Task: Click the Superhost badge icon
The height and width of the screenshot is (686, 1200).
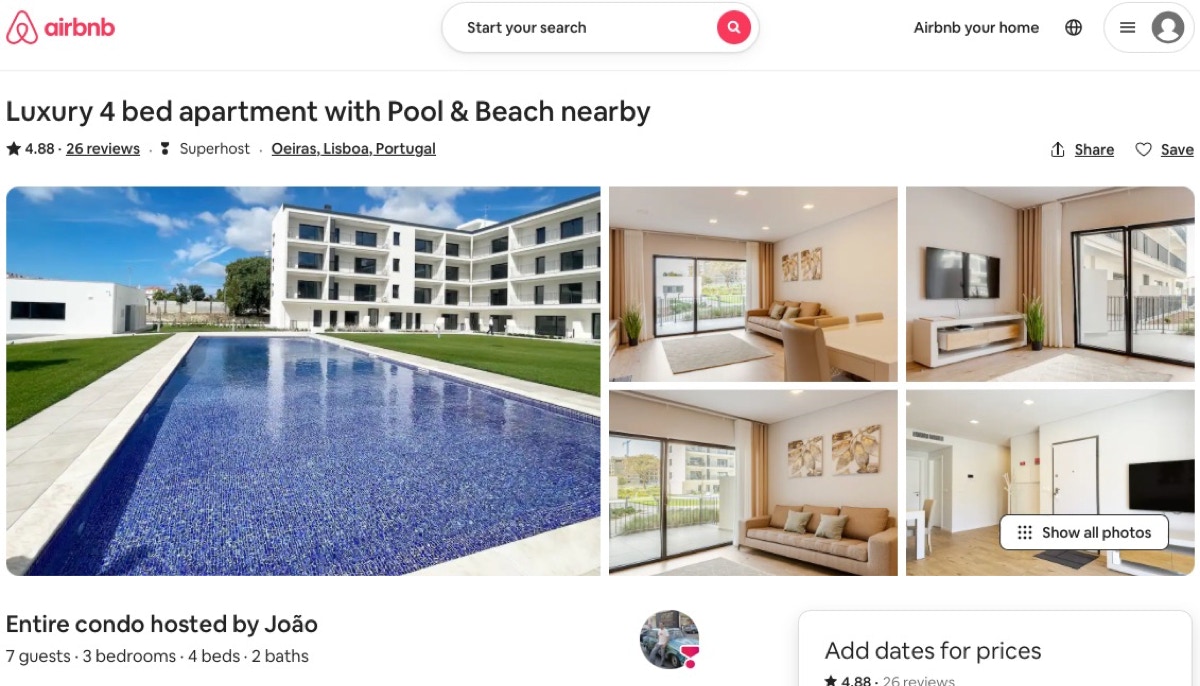Action: click(x=165, y=149)
